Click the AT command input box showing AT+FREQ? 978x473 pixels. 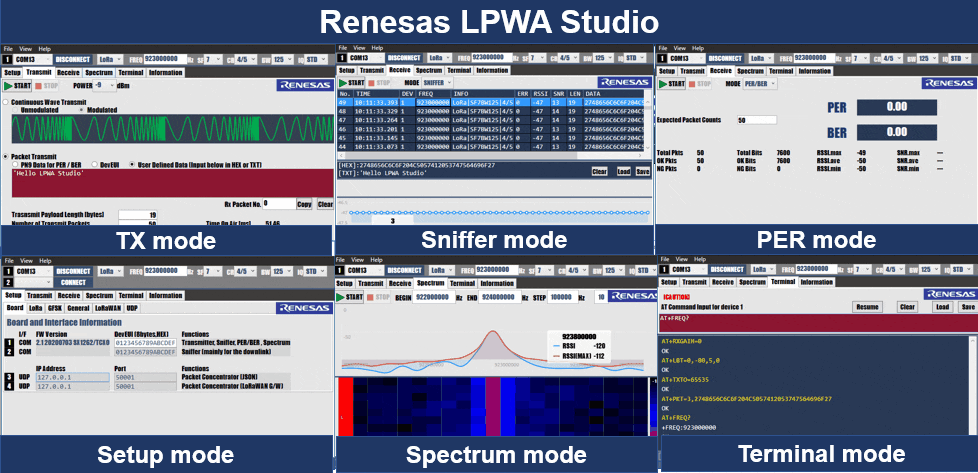818,324
